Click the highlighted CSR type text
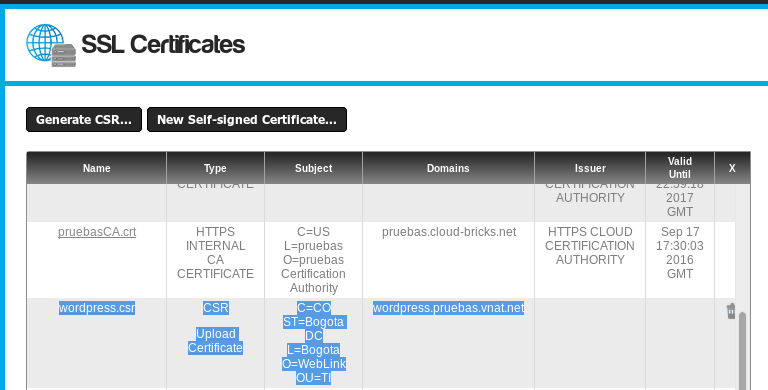The width and height of the screenshot is (768, 390). tap(216, 308)
